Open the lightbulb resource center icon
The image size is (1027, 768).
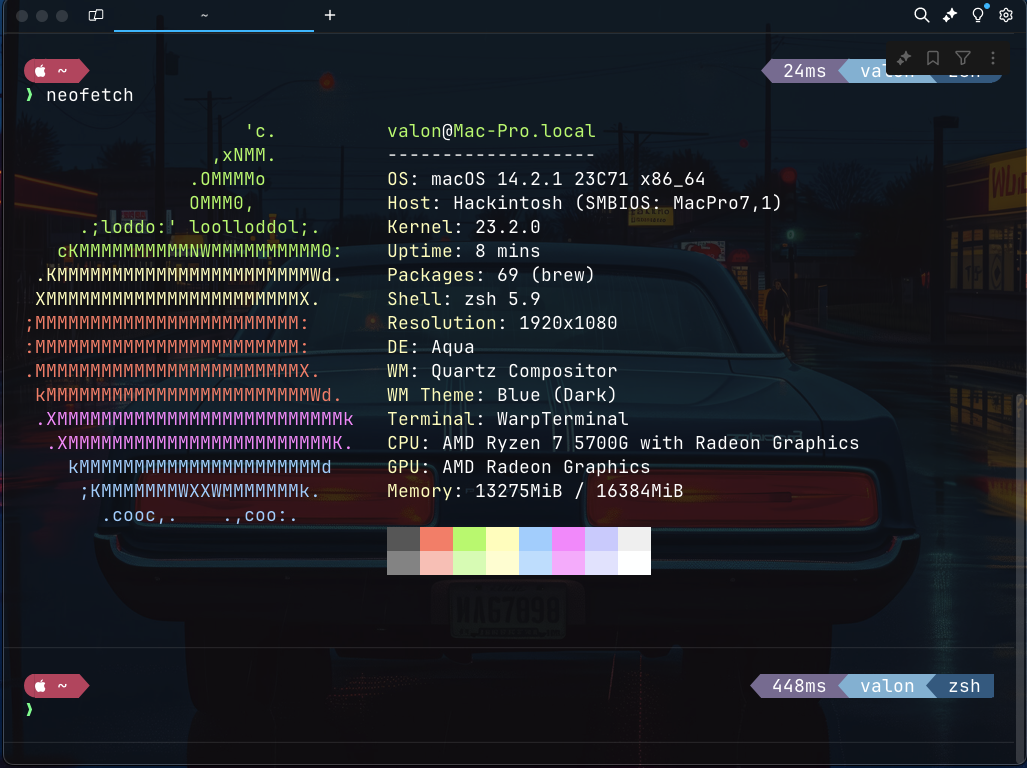tap(978, 15)
